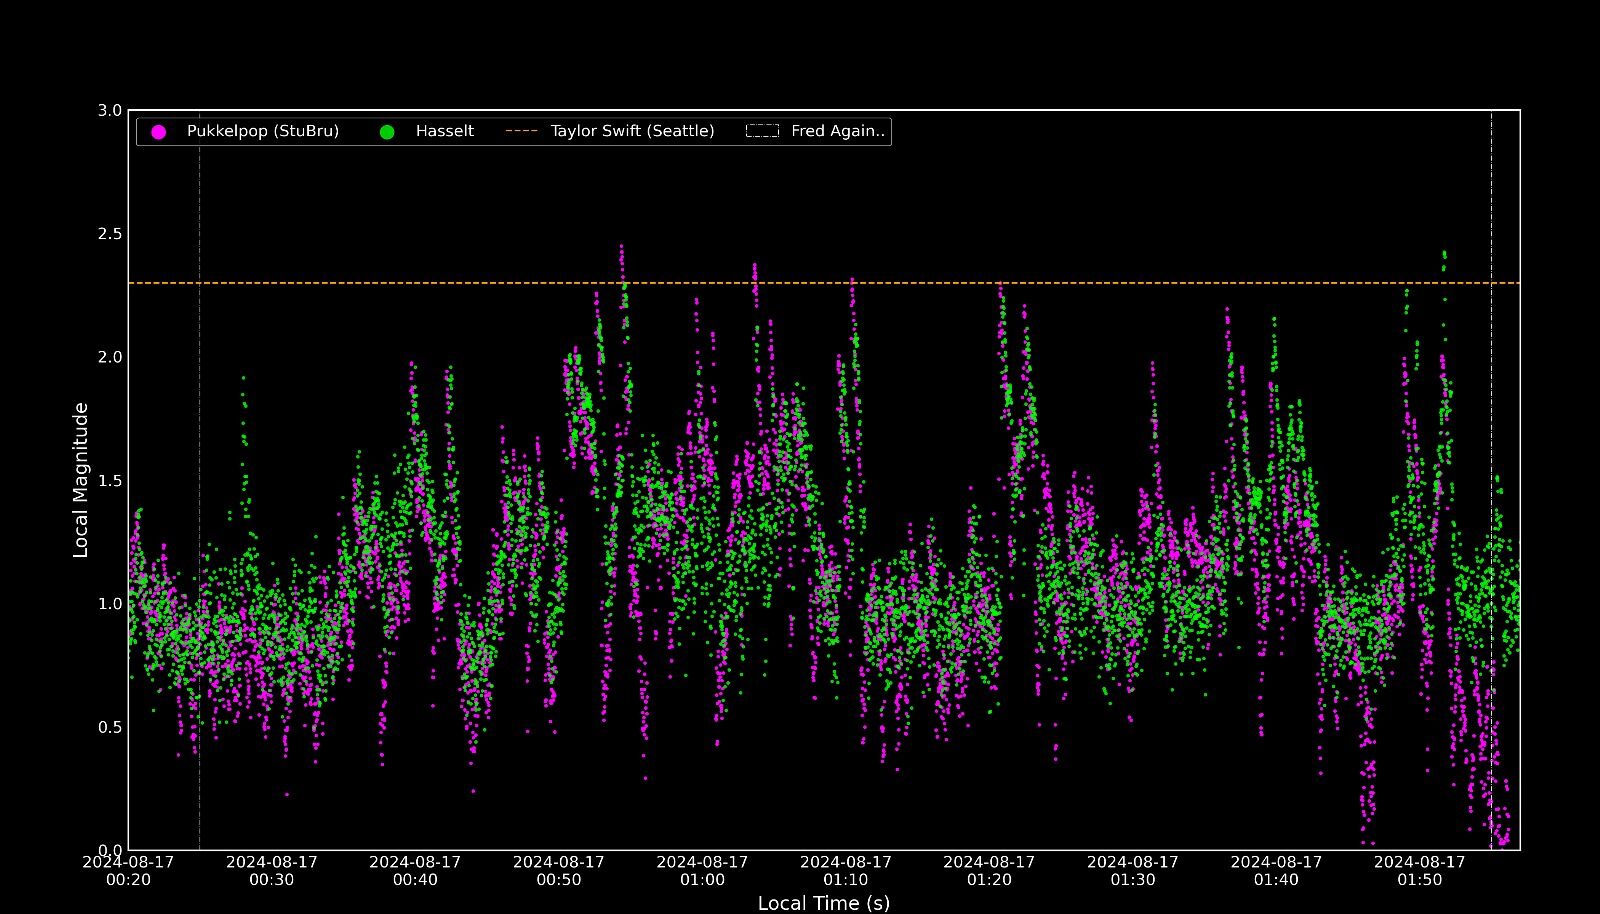Click the 'Local Time (s)' x-axis label

tap(823, 903)
